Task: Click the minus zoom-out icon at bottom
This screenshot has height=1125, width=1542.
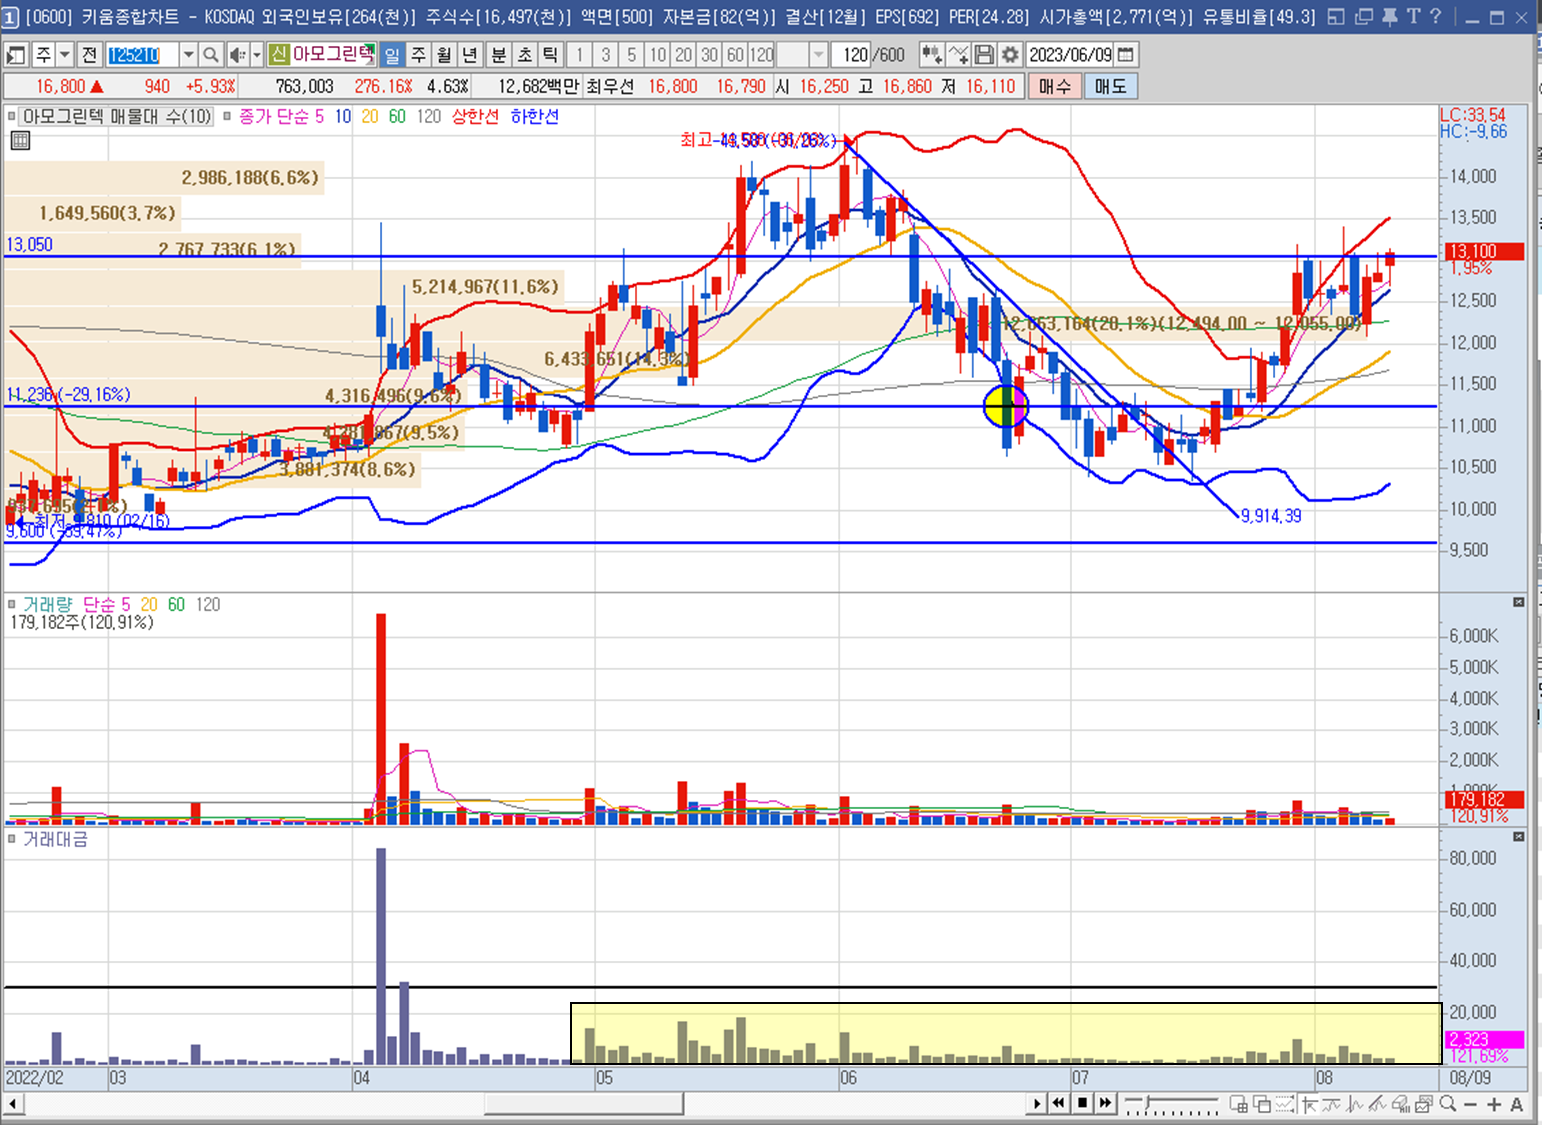Action: pos(1470,1104)
